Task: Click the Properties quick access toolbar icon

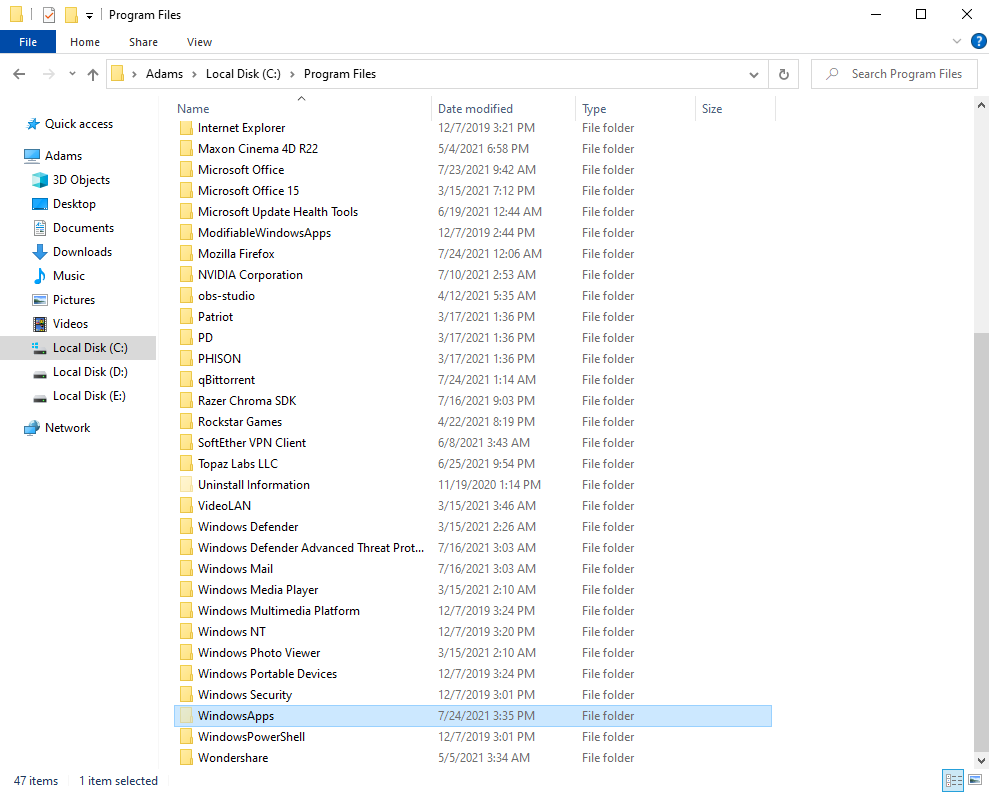Action: coord(49,15)
